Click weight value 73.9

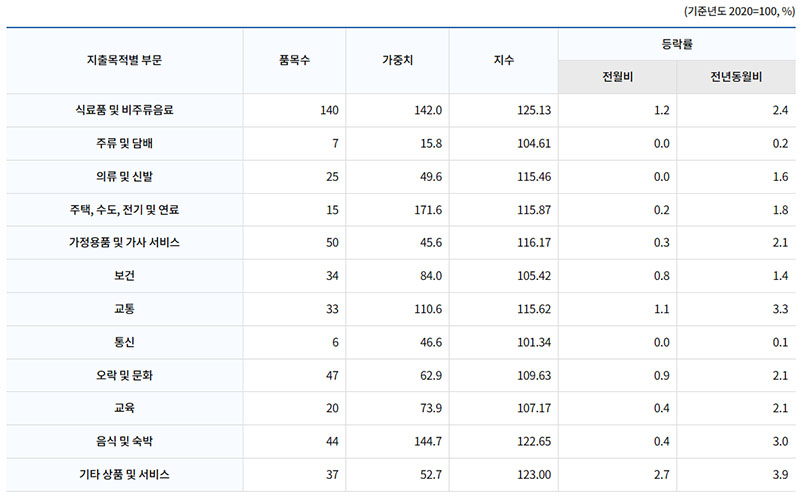(x=431, y=408)
